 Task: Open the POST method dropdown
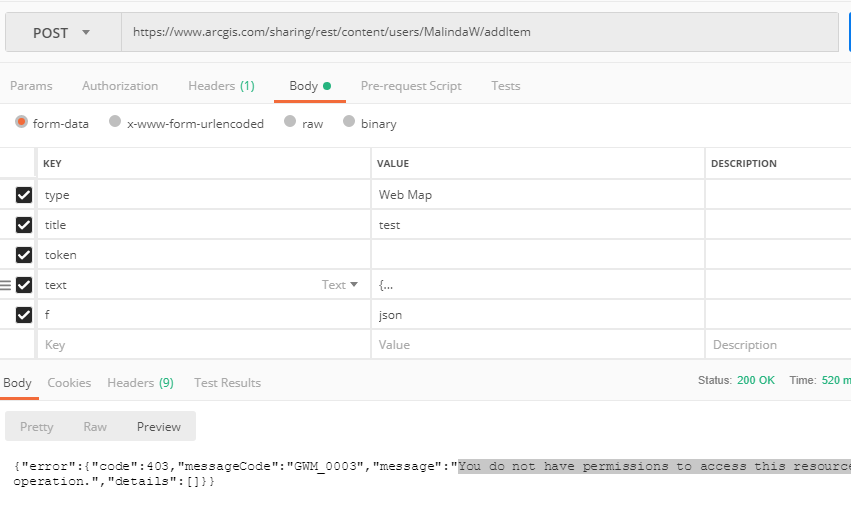coord(63,33)
